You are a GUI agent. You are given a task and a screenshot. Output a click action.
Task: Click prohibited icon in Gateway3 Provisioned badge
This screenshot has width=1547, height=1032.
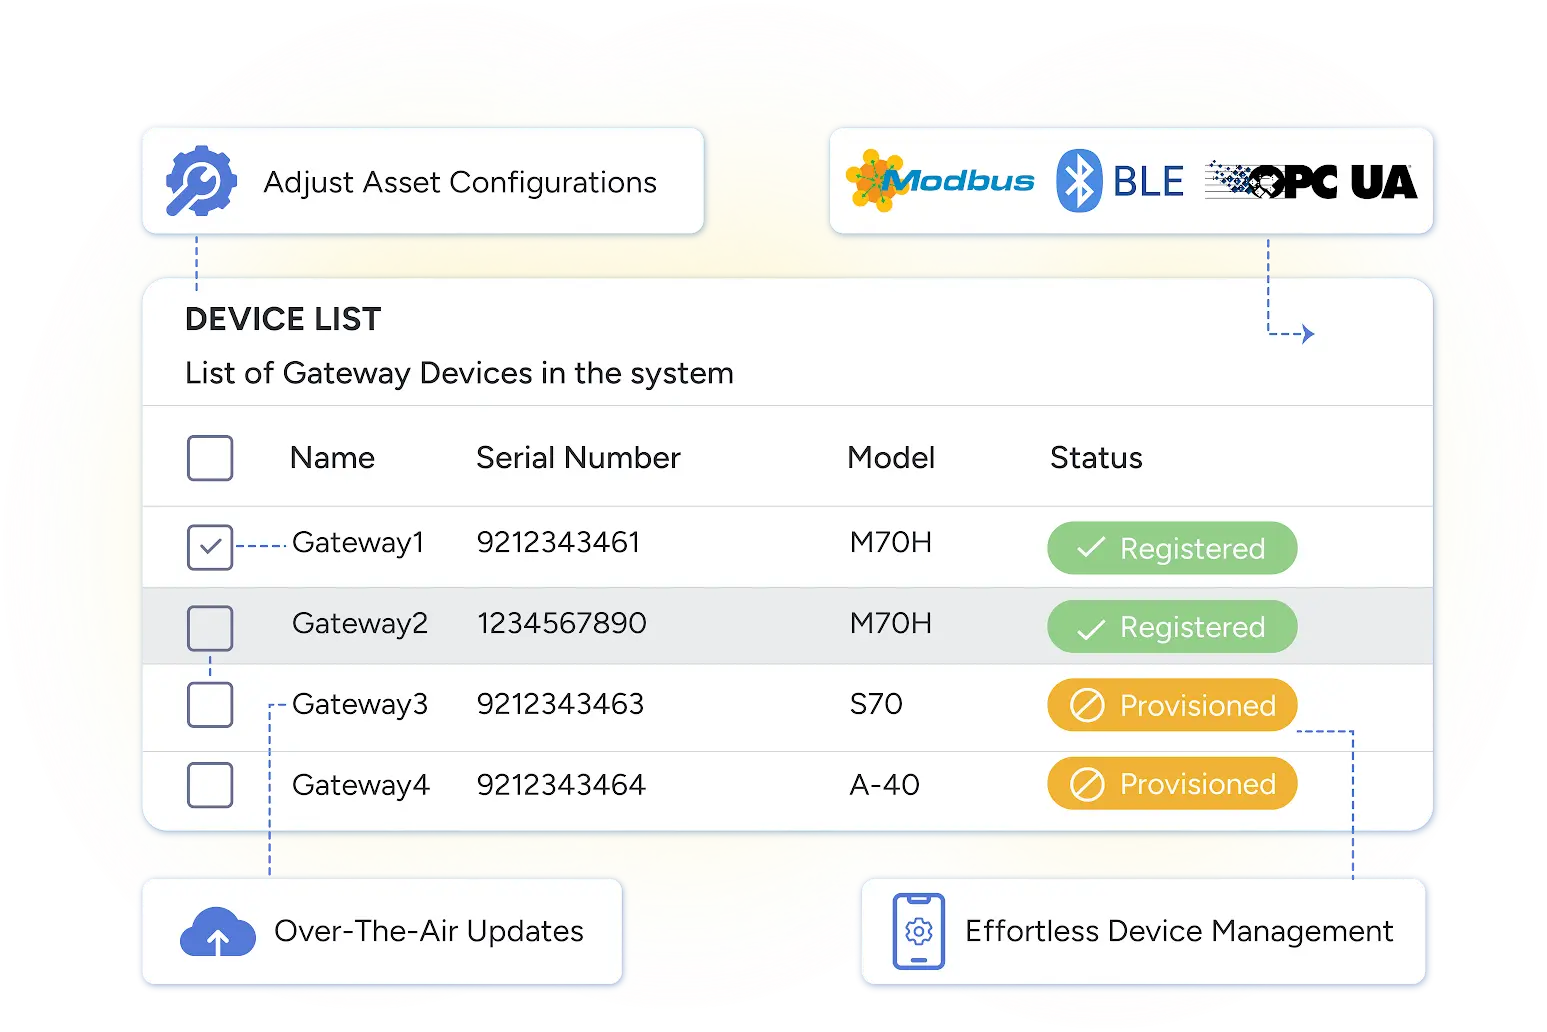pyautogui.click(x=1087, y=705)
